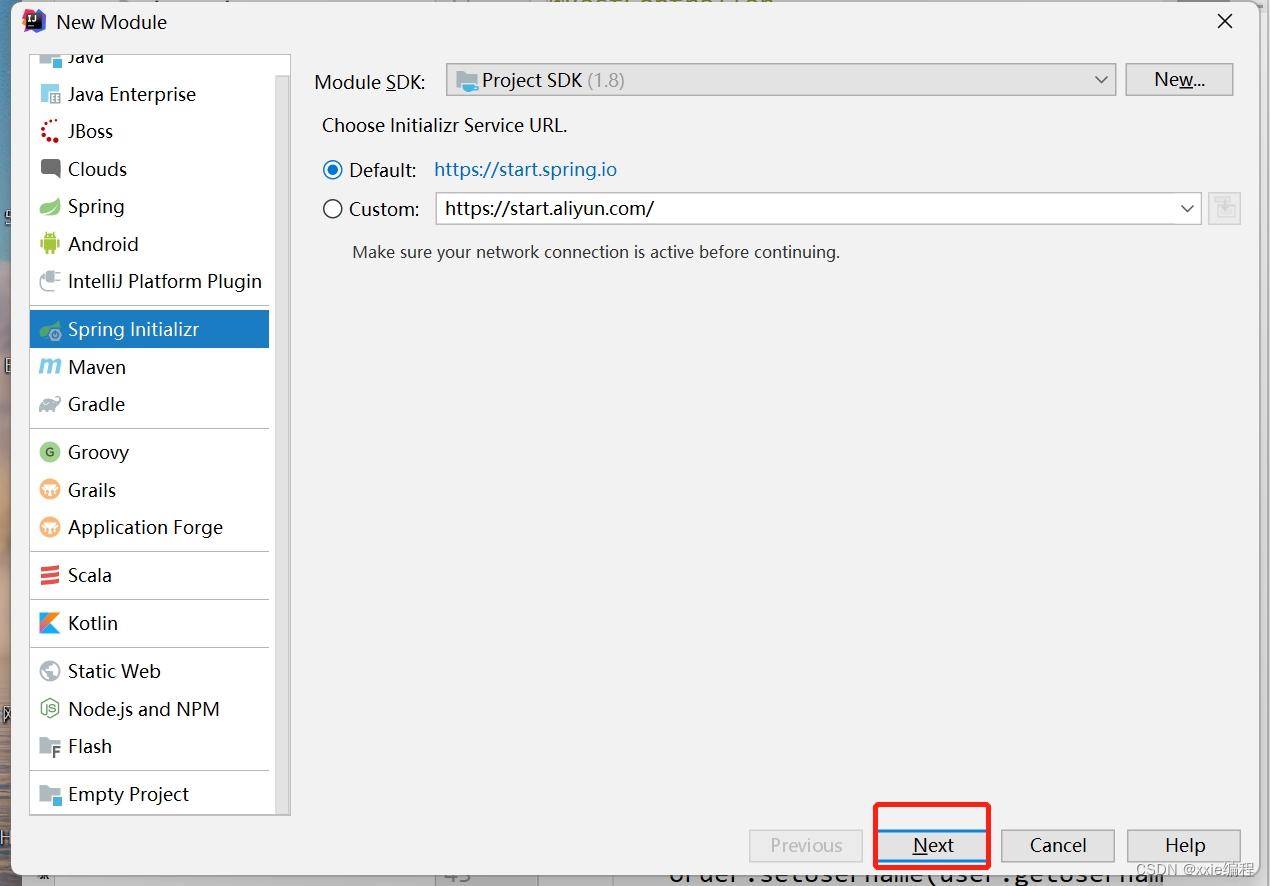Click the 'Maven' label in list
Image resolution: width=1270 pixels, height=886 pixels.
coord(97,367)
